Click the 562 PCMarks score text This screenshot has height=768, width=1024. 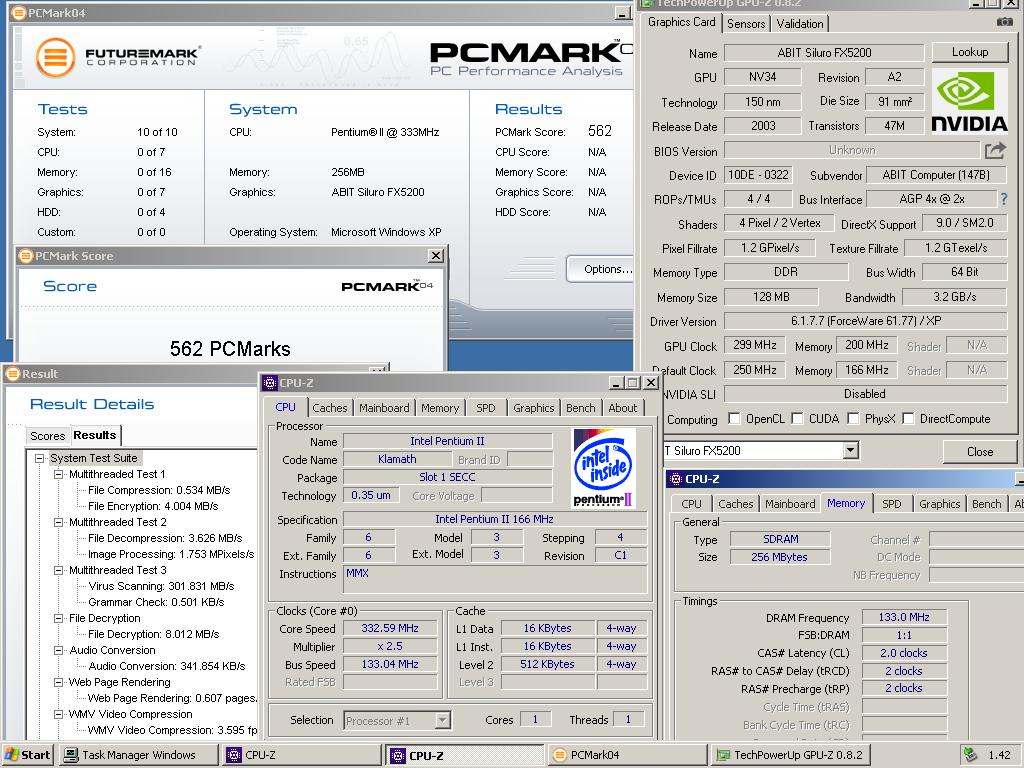[230, 349]
